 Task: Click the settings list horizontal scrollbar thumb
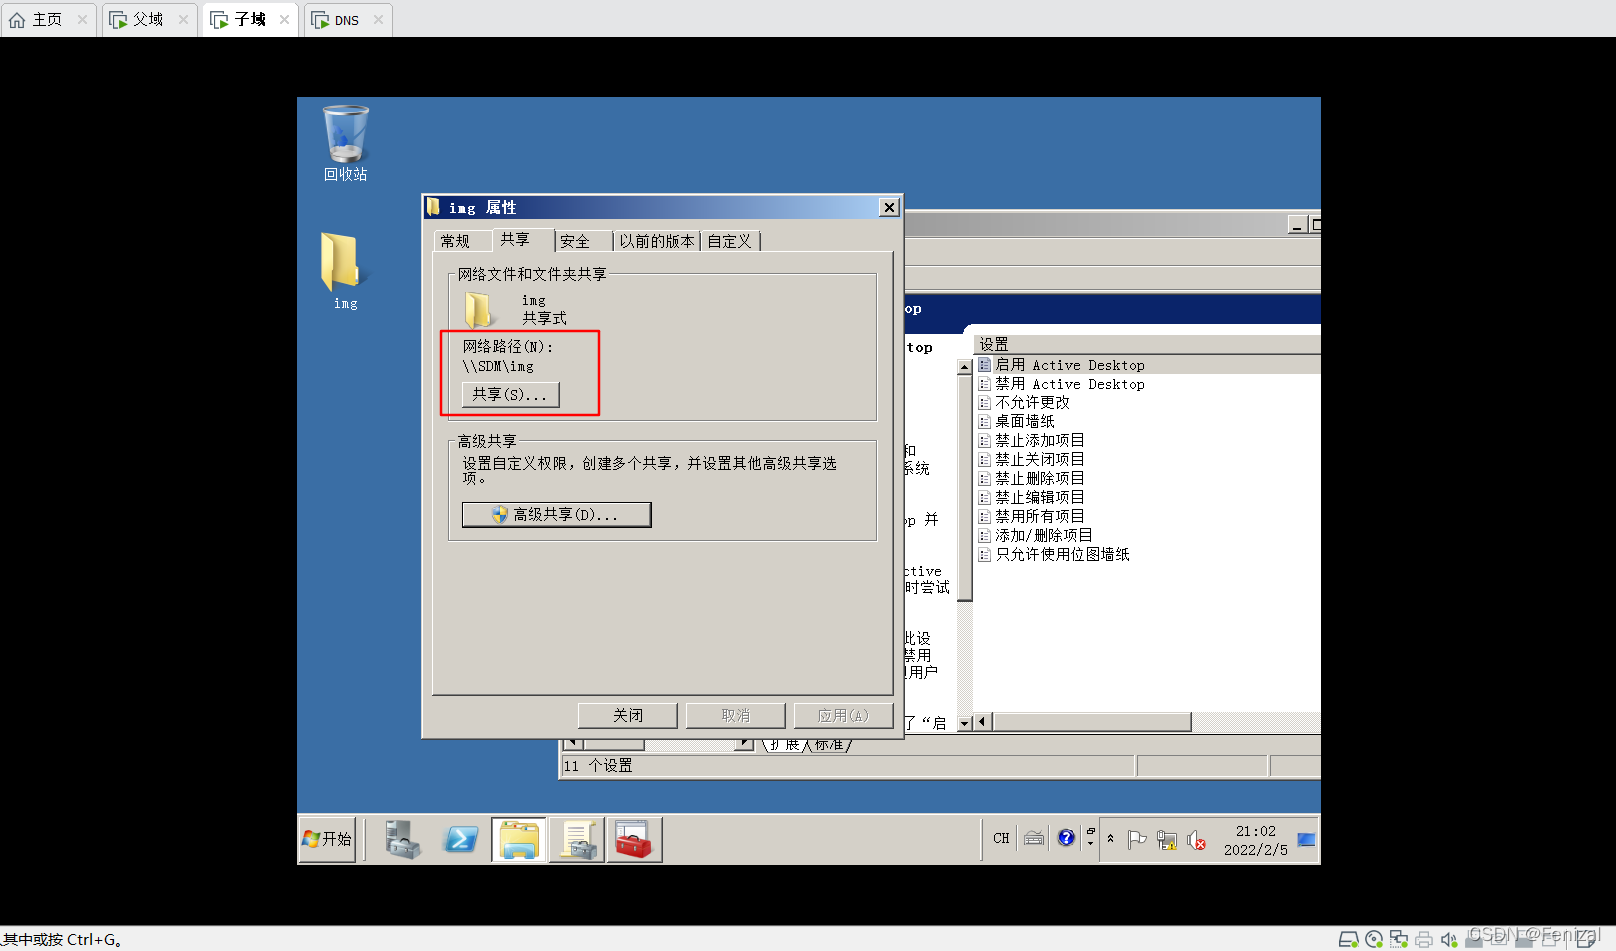click(1091, 722)
